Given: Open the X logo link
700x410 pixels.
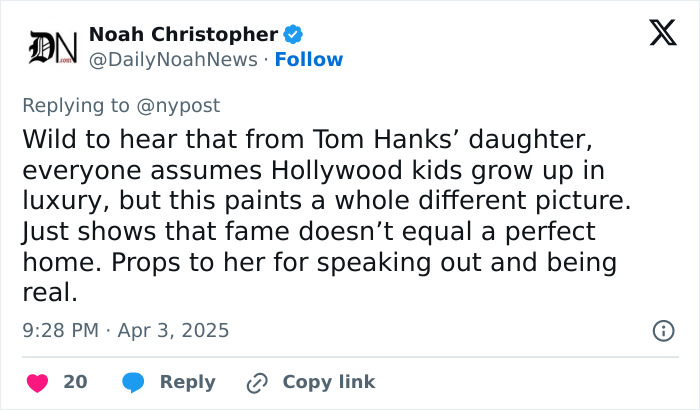Looking at the screenshot, I should (656, 36).
